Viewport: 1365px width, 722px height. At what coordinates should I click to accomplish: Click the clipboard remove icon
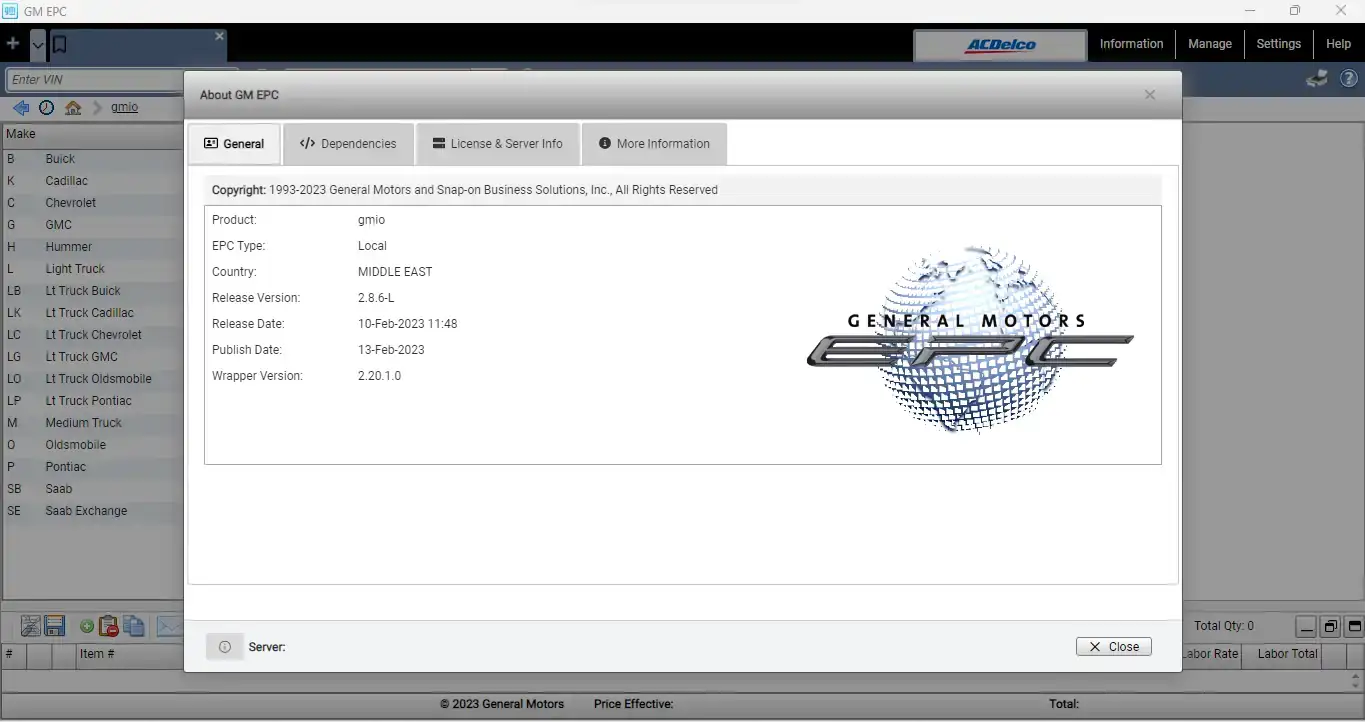(x=109, y=626)
